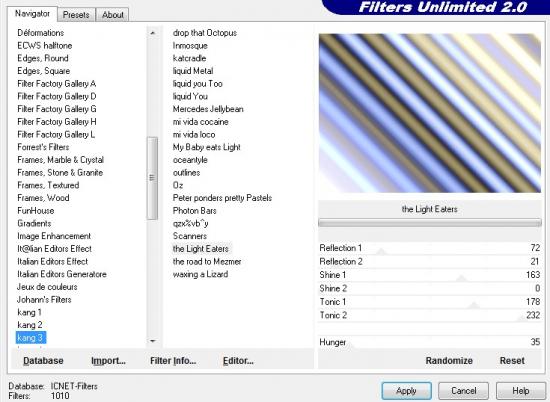
Task: Click the Apply button
Action: pyautogui.click(x=407, y=390)
